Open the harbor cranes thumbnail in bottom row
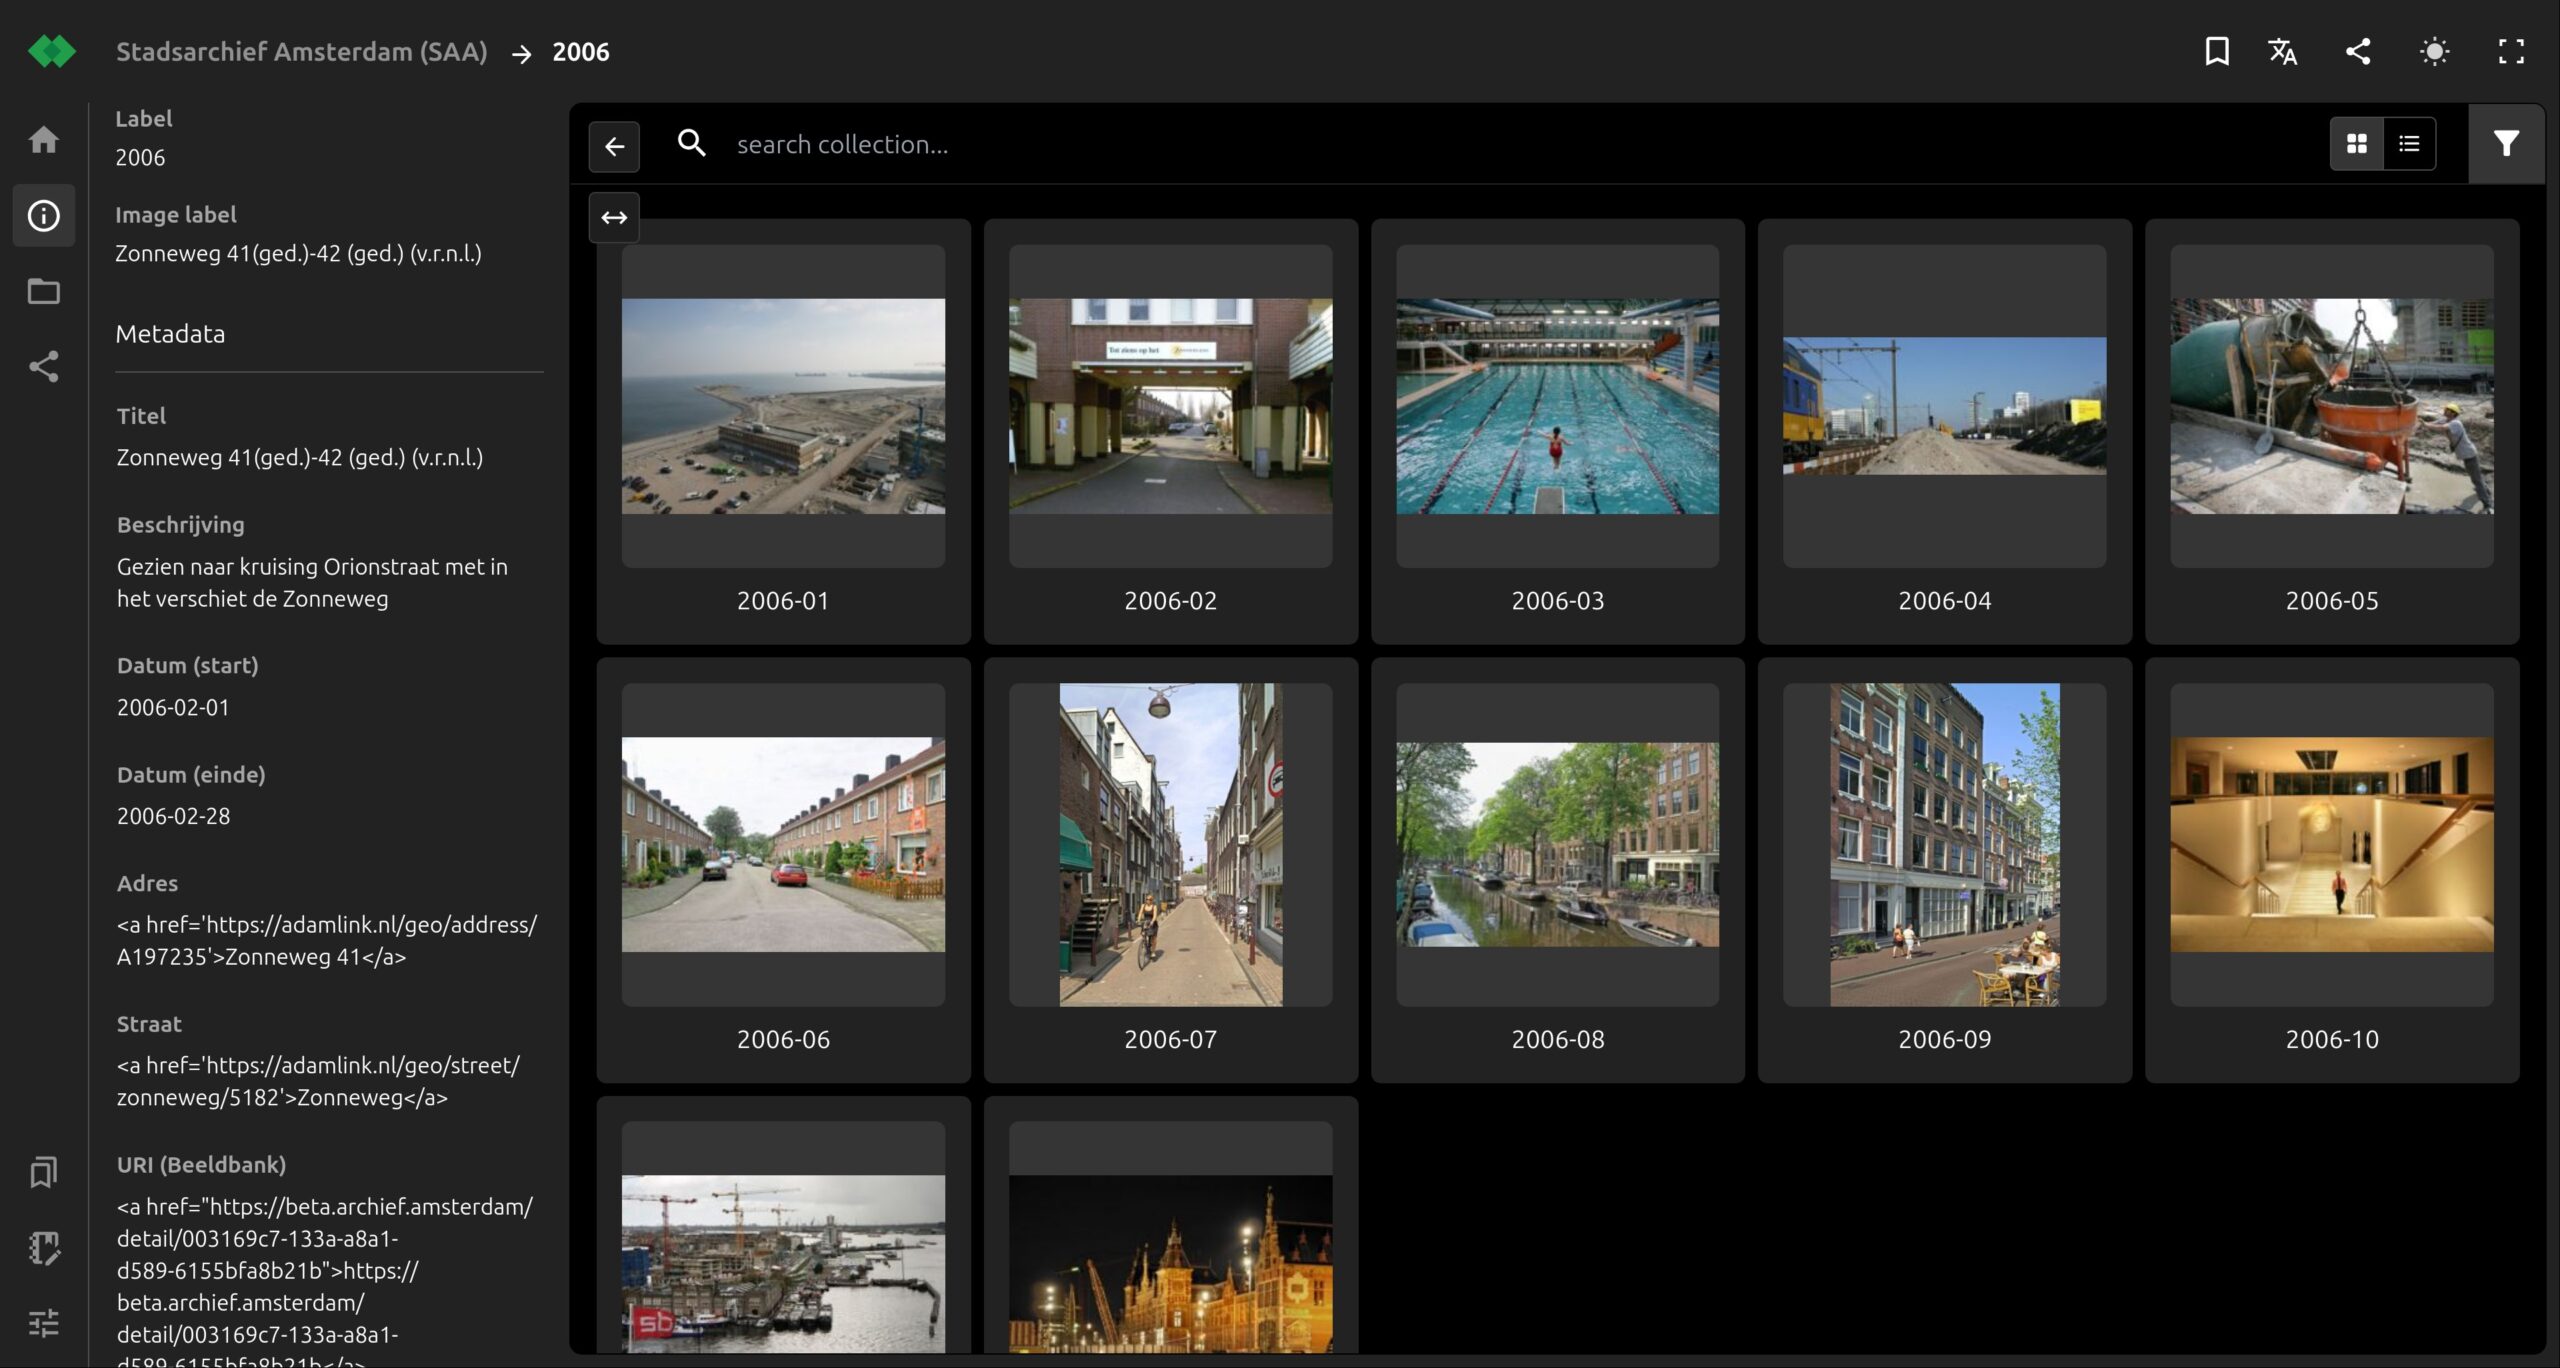The image size is (2560, 1368). pyautogui.click(x=783, y=1238)
